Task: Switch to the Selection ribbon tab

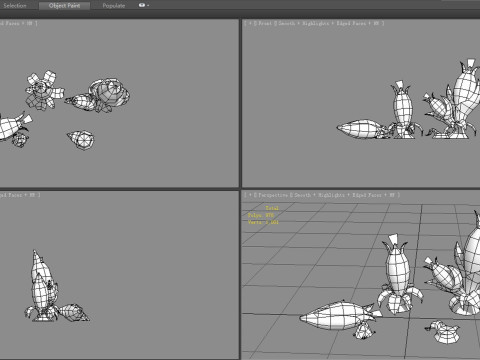Action: (x=14, y=6)
